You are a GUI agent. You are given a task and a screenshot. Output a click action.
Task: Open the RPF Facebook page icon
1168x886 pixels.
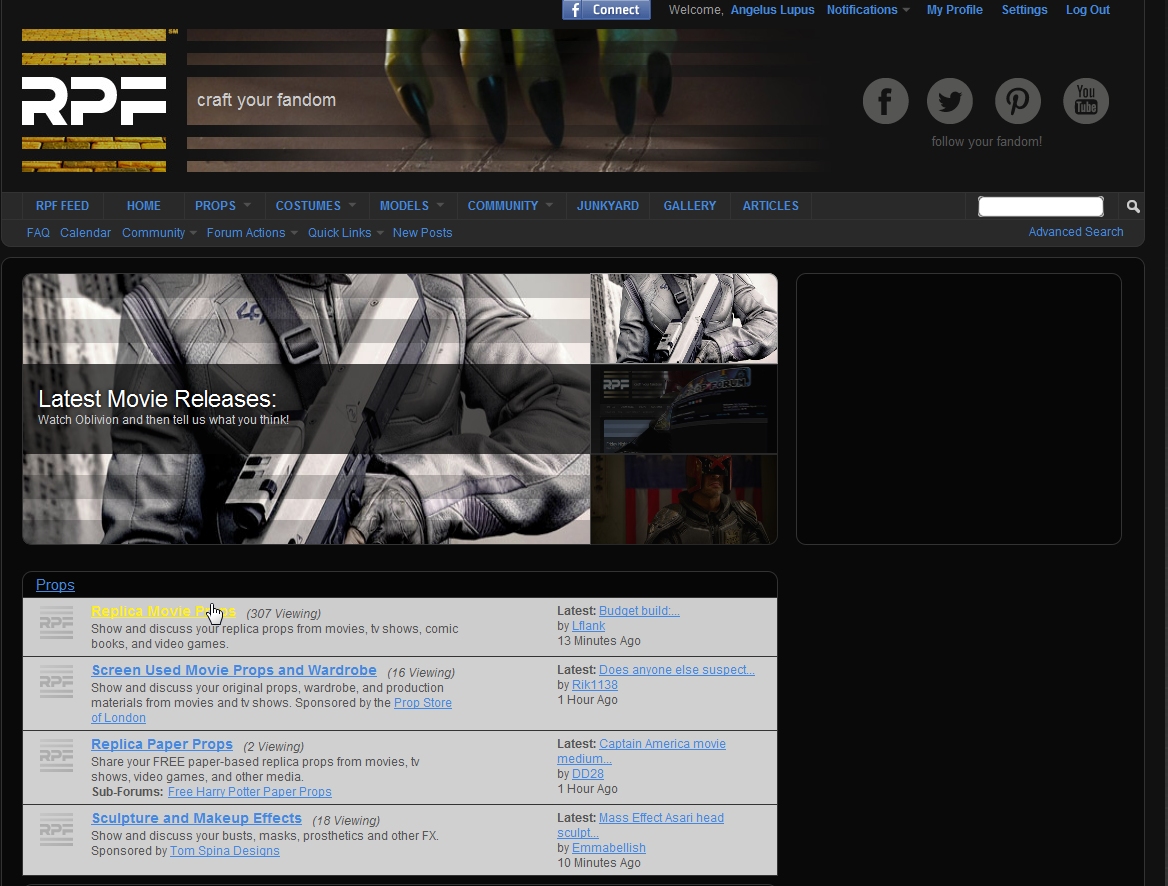click(x=885, y=101)
